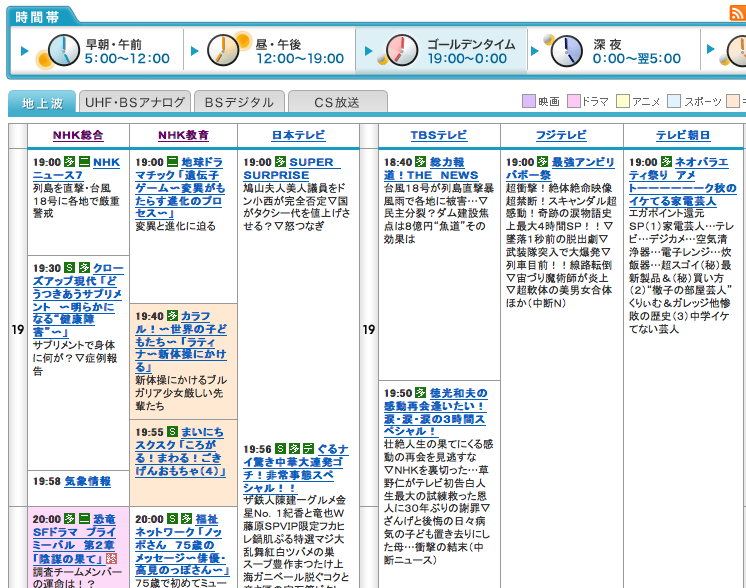Viewport: 746px width, 588px height.
Task: Click the red icon after 「陰謀の果て」
Action: tap(111, 558)
